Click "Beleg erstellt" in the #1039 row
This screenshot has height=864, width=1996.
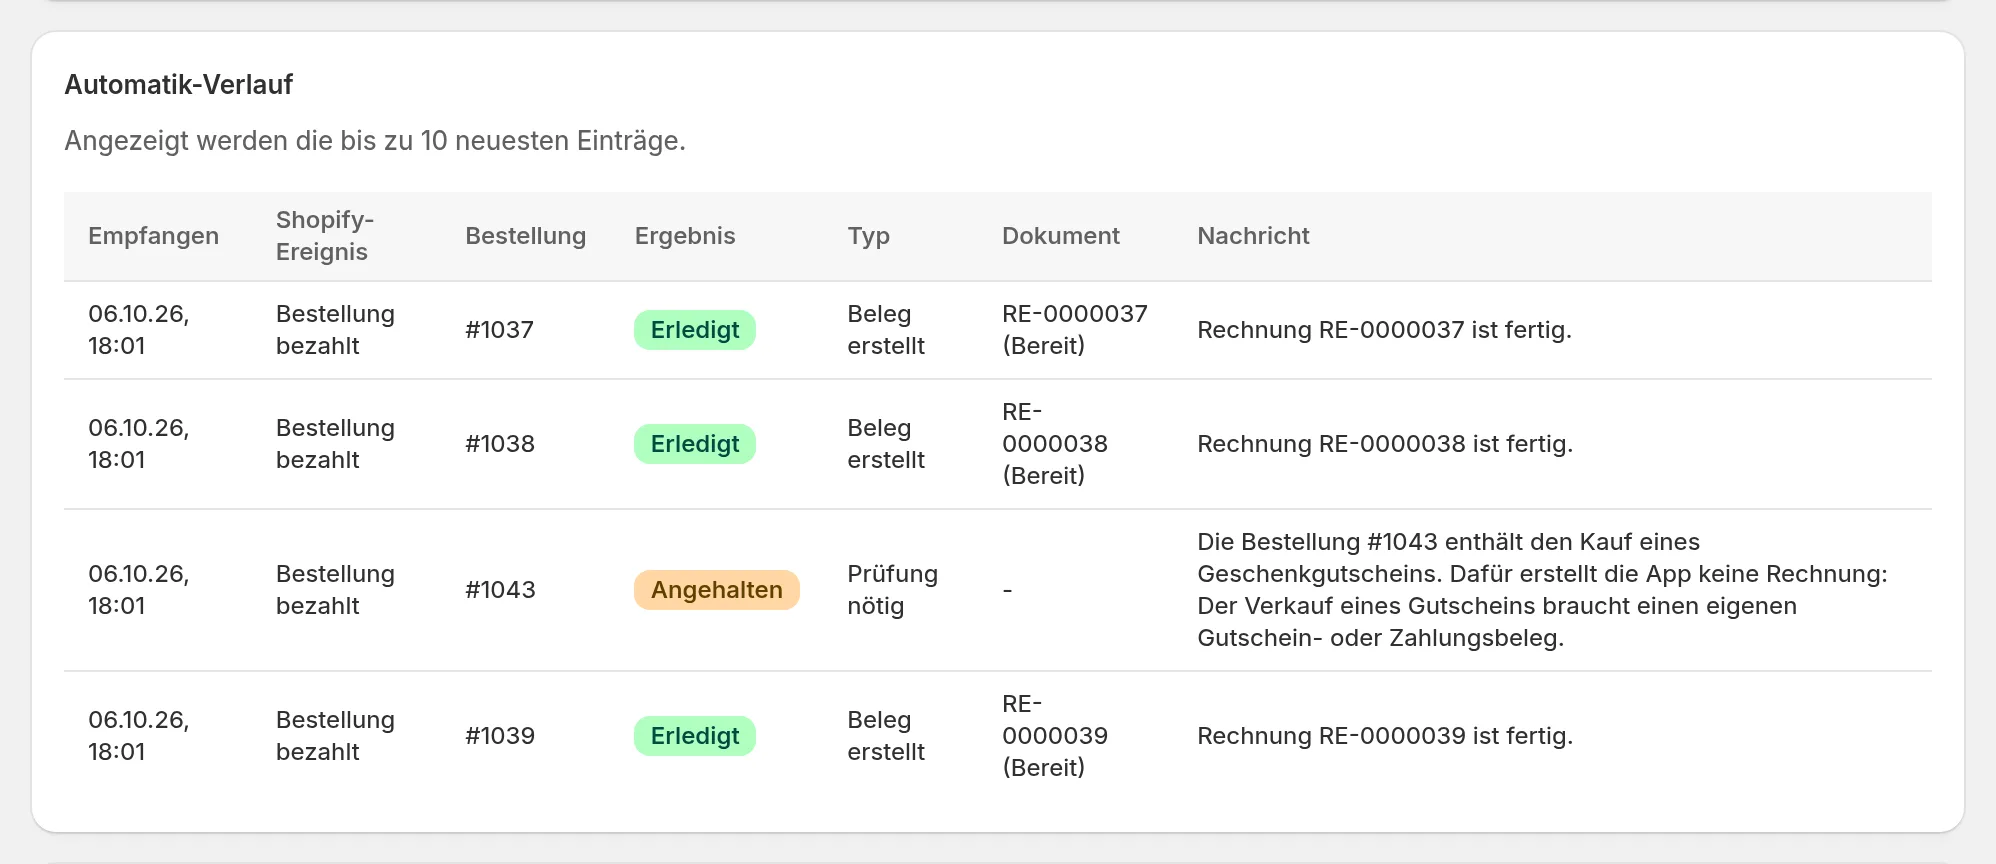coord(886,736)
